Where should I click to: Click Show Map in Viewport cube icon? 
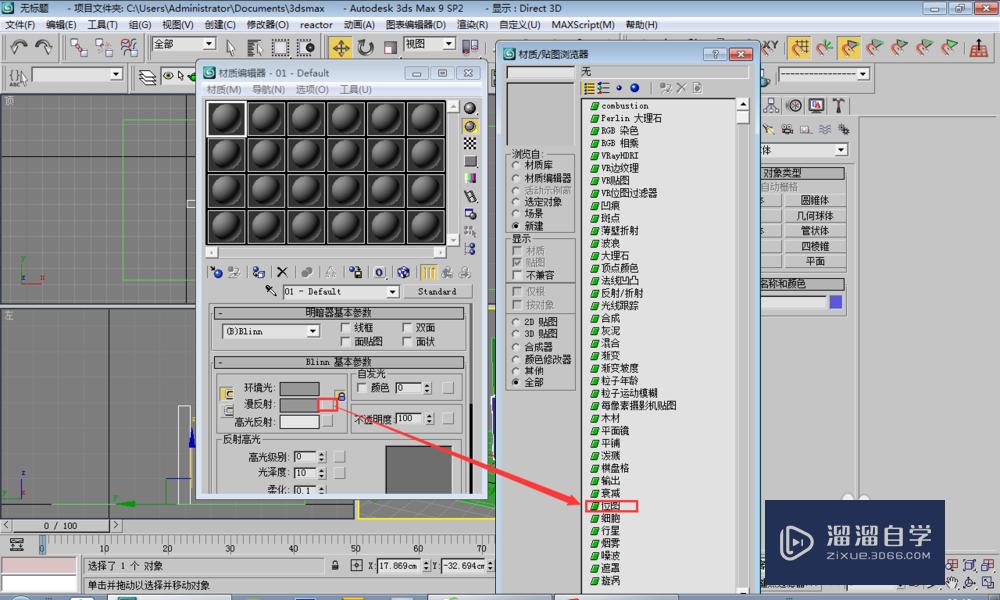point(403,273)
